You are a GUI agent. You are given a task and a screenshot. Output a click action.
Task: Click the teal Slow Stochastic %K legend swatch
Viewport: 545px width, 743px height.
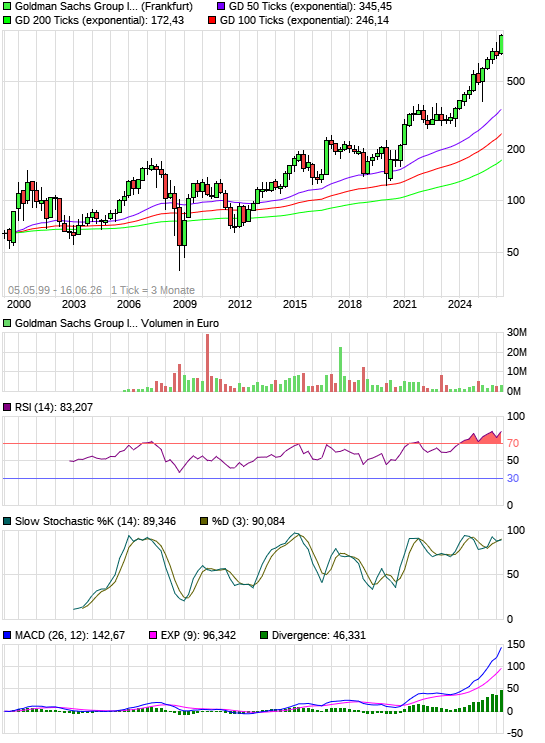(7, 521)
